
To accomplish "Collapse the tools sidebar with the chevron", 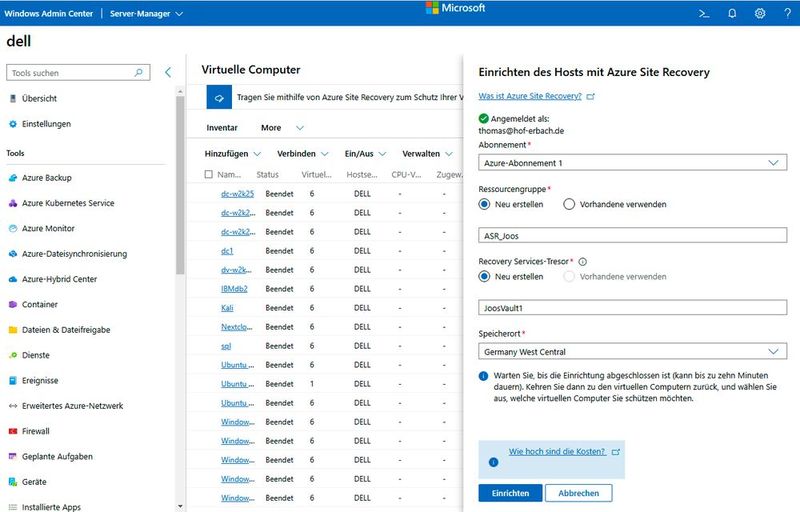I will pyautogui.click(x=168, y=72).
